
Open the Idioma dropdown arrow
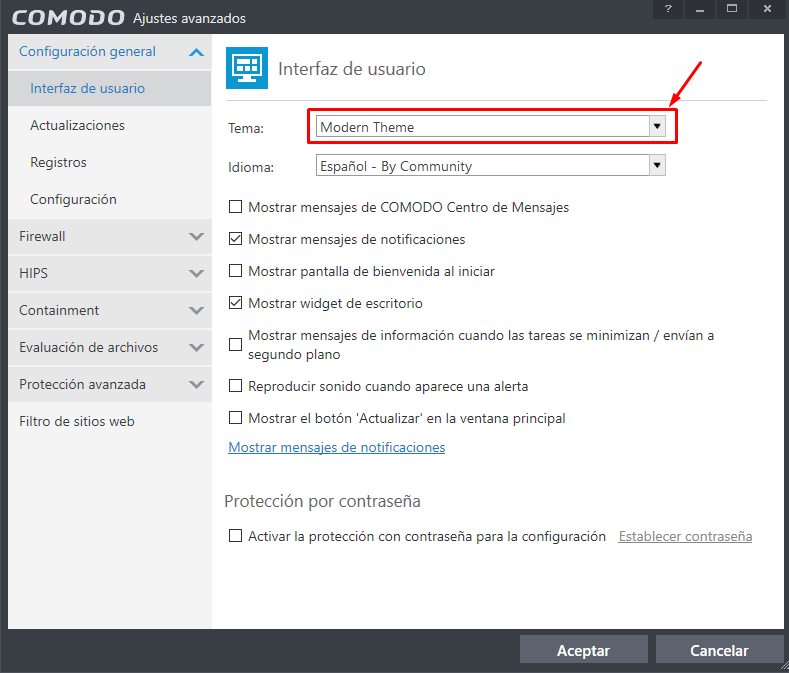coord(657,165)
